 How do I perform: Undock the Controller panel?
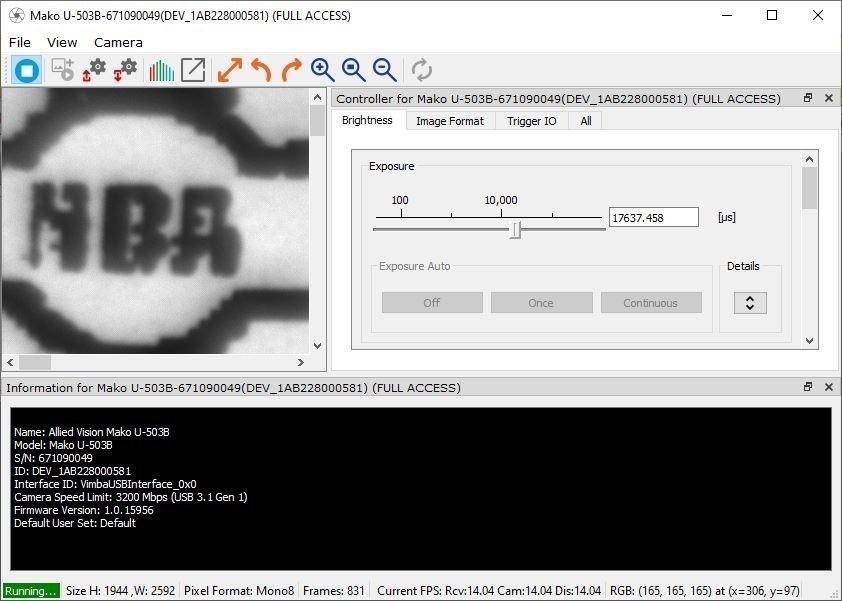point(808,98)
